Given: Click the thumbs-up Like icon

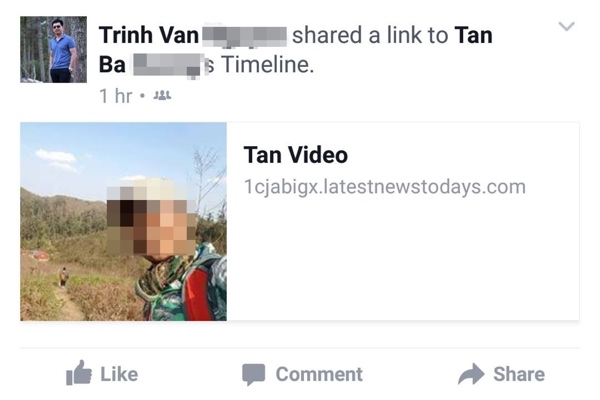Looking at the screenshot, I should (79, 372).
